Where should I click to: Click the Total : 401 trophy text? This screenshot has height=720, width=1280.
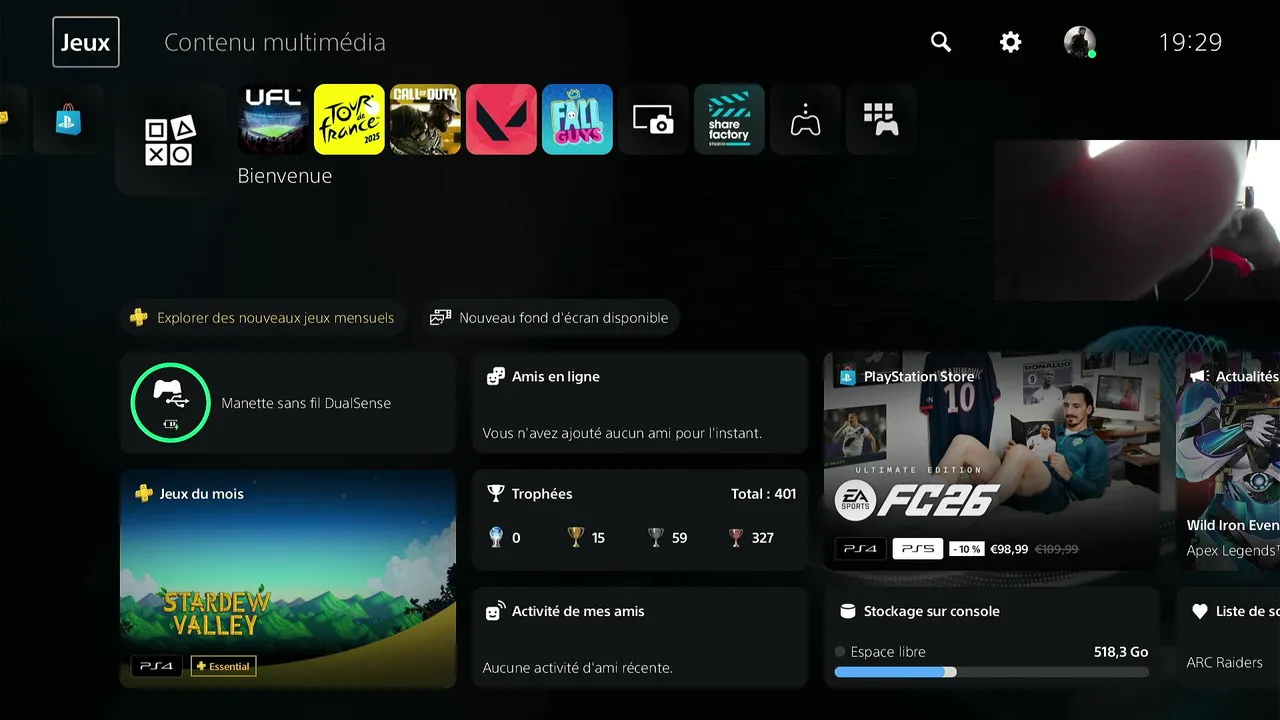(764, 494)
